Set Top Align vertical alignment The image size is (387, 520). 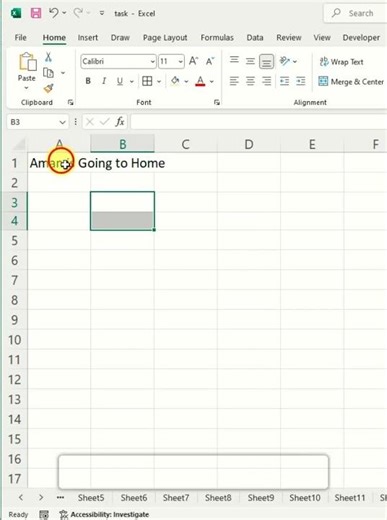point(234,61)
